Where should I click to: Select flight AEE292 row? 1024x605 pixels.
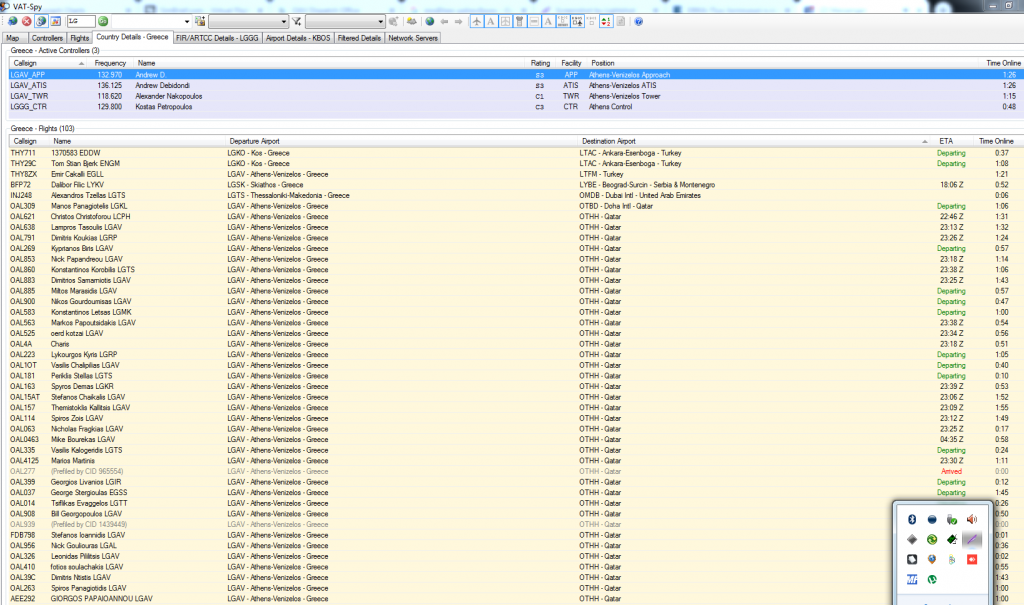pos(451,598)
